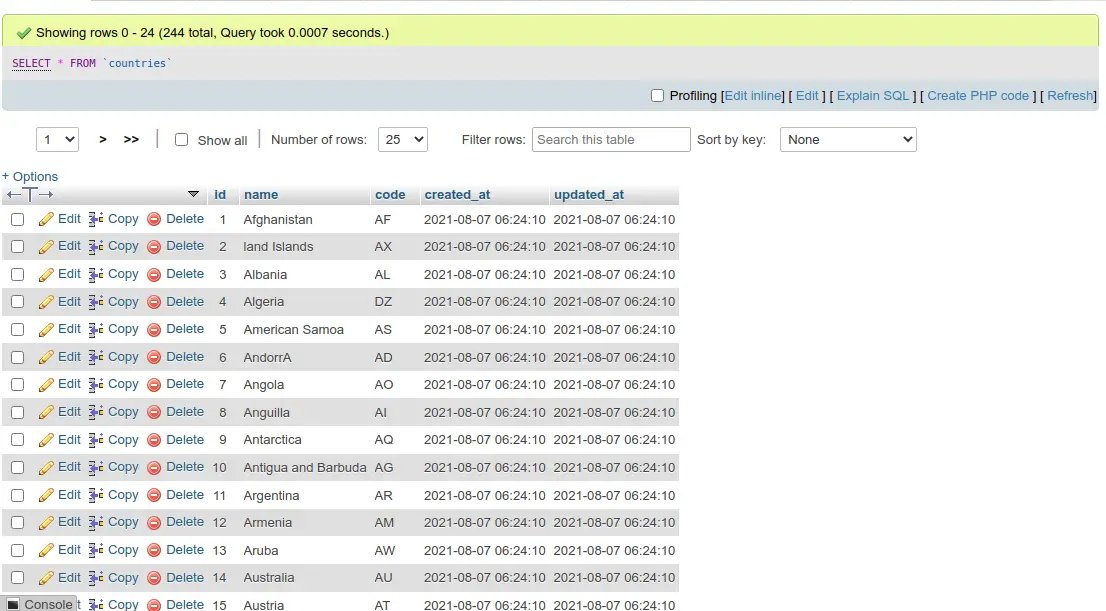Check the Show all checkbox
The height and width of the screenshot is (611, 1106).
[x=181, y=140]
